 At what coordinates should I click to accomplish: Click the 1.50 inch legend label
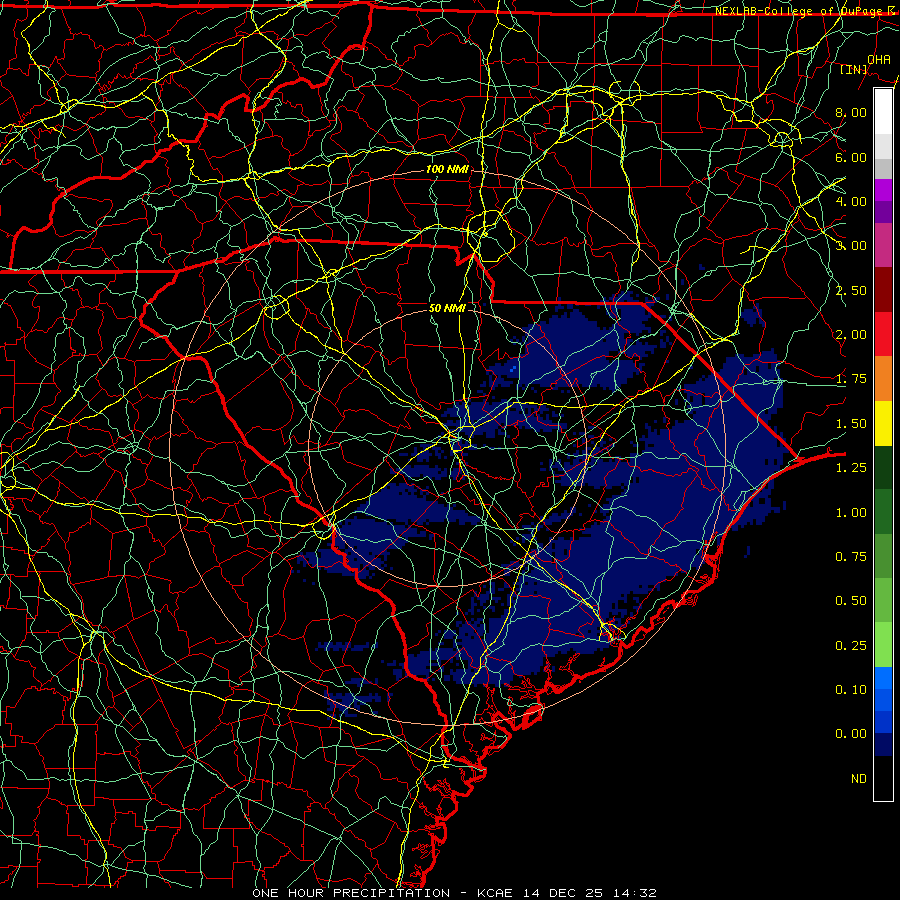[x=851, y=424]
